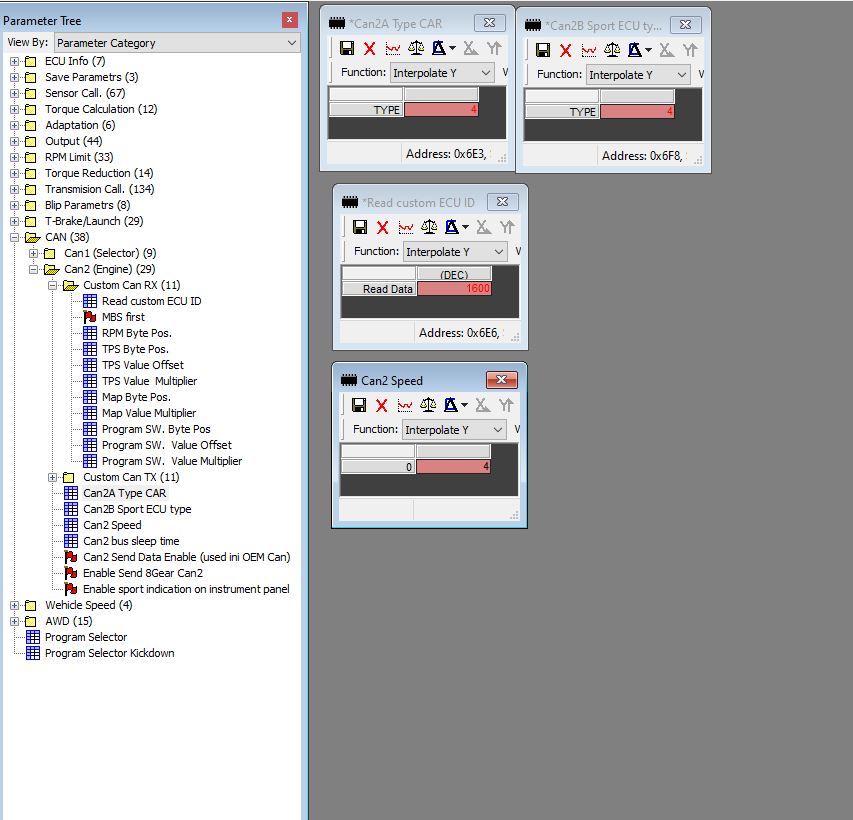The height and width of the screenshot is (820, 853).
Task: Open graph view icon in Read custom ECU ID window
Action: point(405,227)
